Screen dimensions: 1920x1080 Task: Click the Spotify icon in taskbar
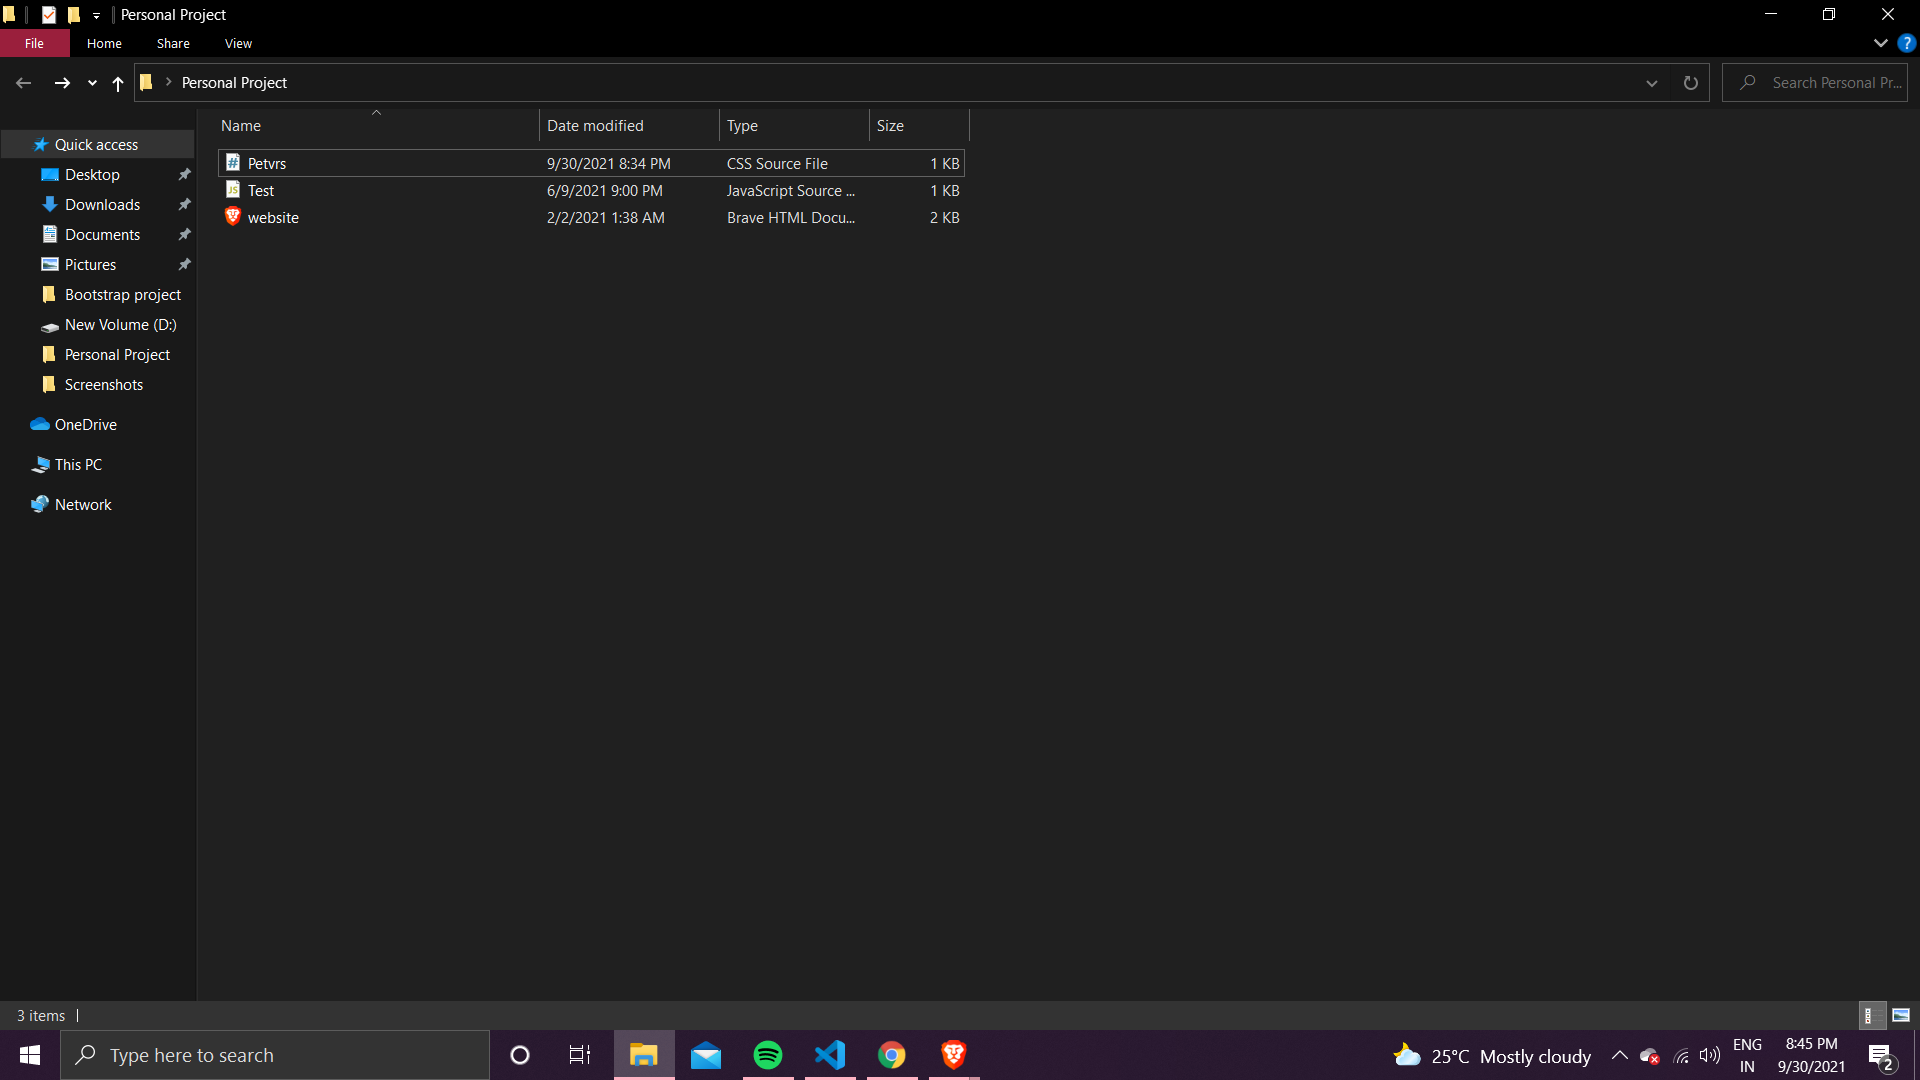pyautogui.click(x=767, y=1055)
